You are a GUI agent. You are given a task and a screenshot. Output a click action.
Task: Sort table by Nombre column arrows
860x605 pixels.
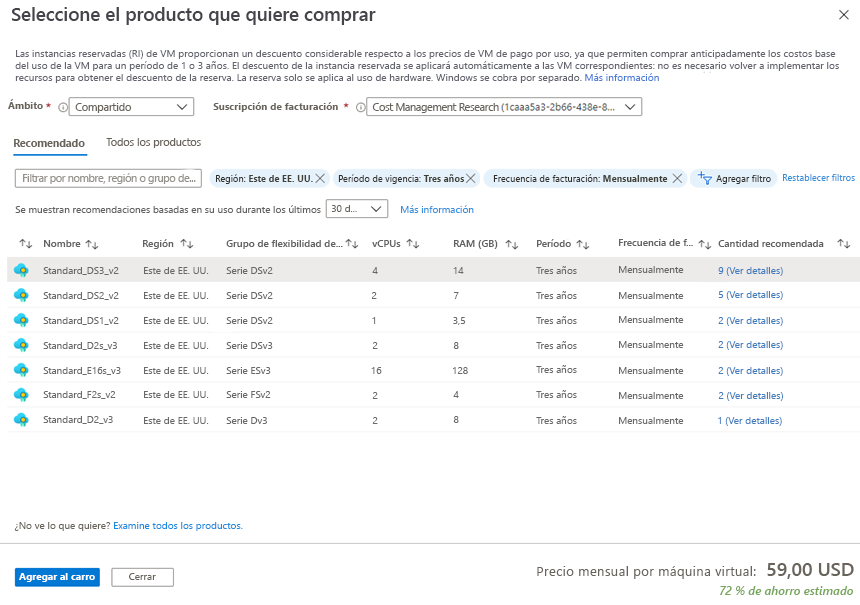click(92, 244)
